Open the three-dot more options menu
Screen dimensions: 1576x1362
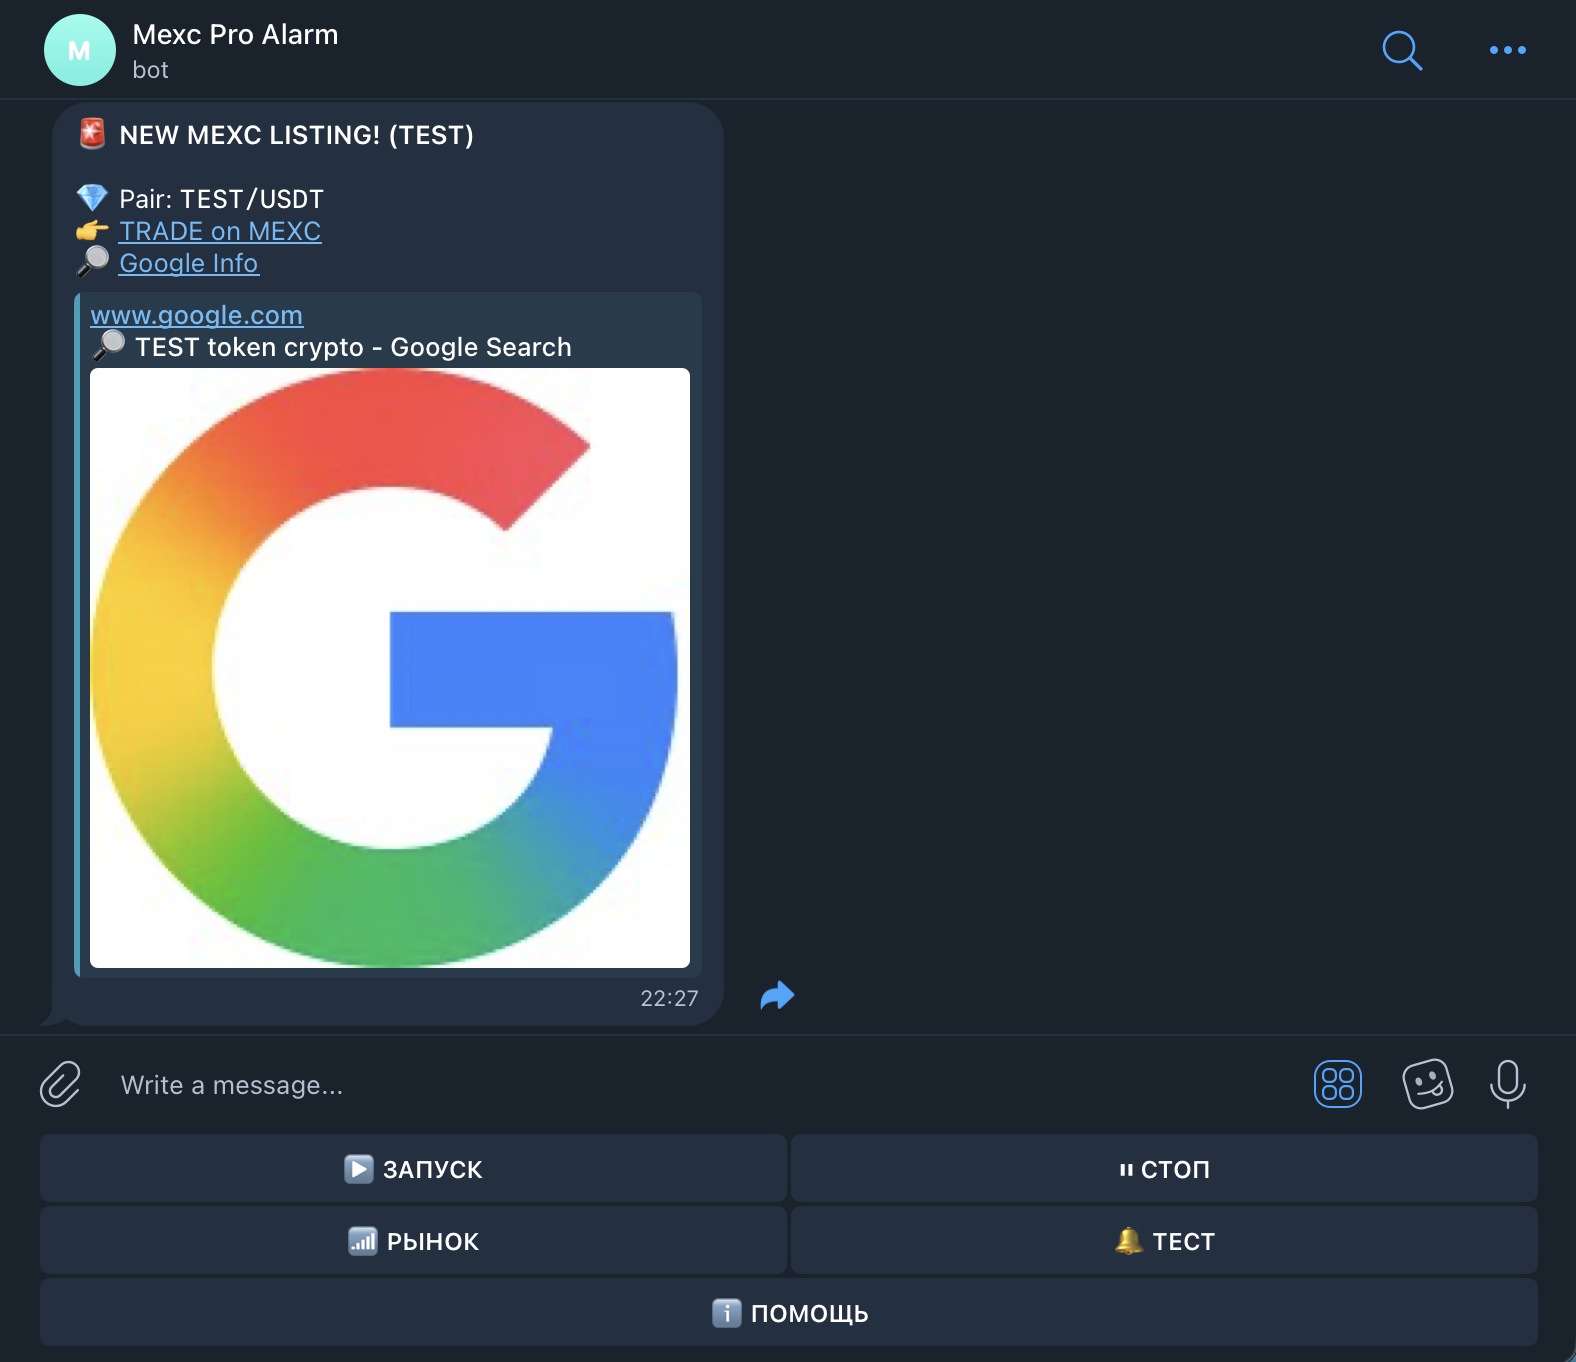(x=1507, y=50)
